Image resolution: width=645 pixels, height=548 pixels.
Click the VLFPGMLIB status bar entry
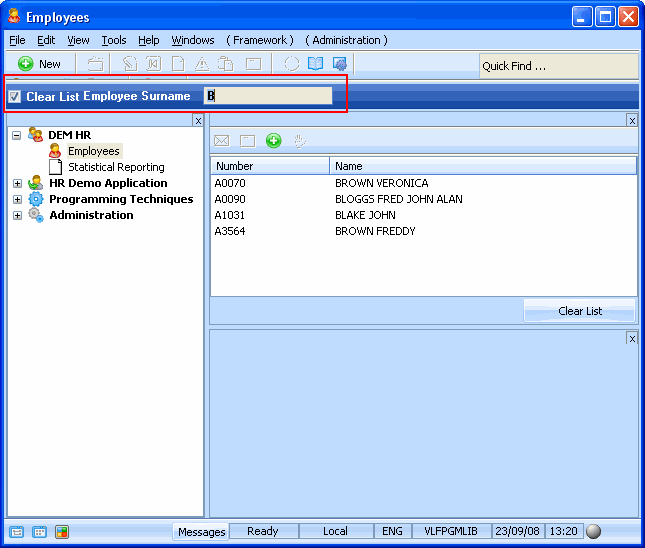click(451, 531)
